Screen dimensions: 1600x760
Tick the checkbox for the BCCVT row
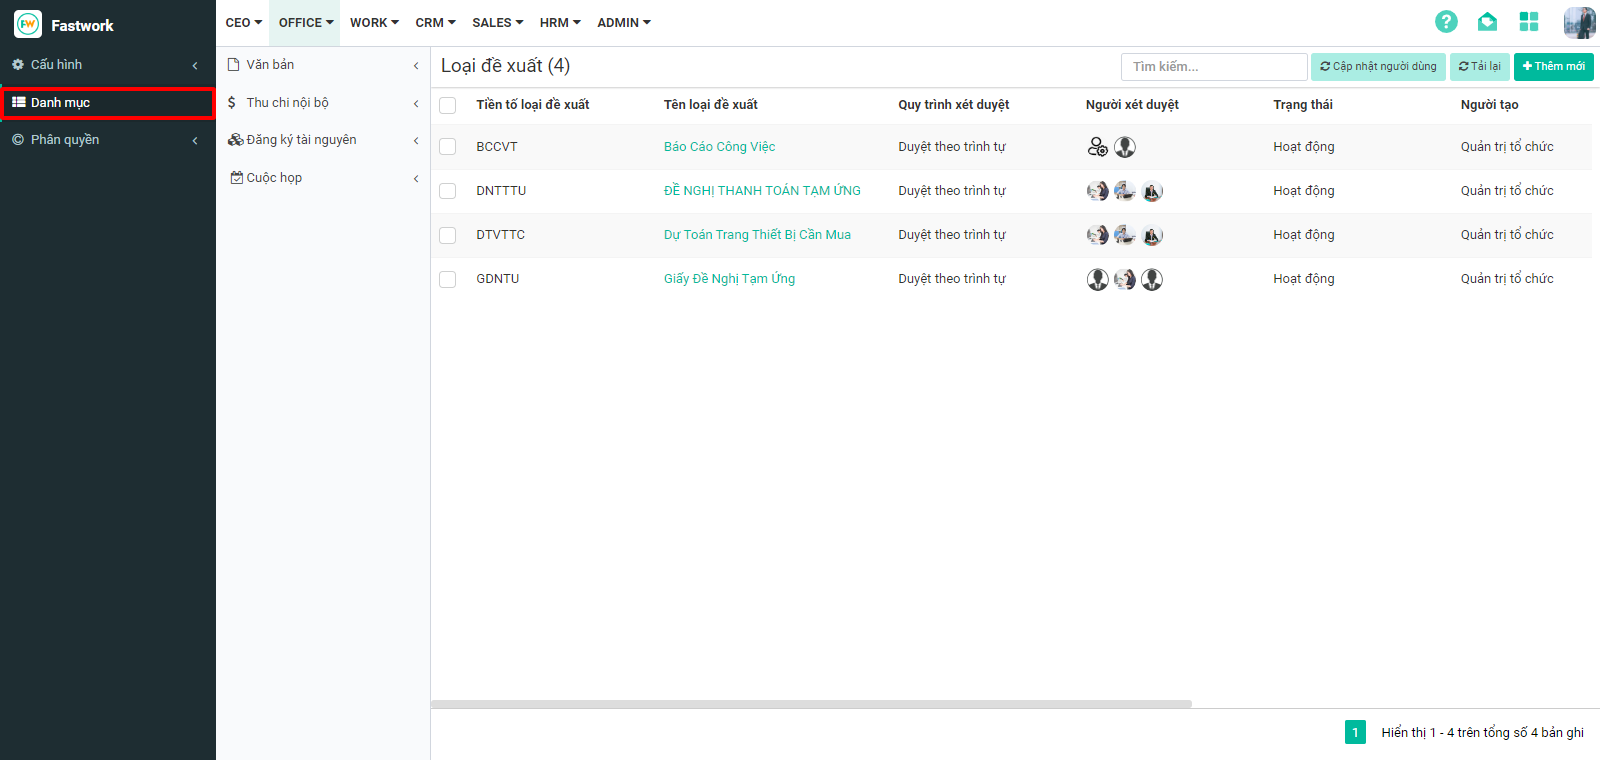coord(448,147)
